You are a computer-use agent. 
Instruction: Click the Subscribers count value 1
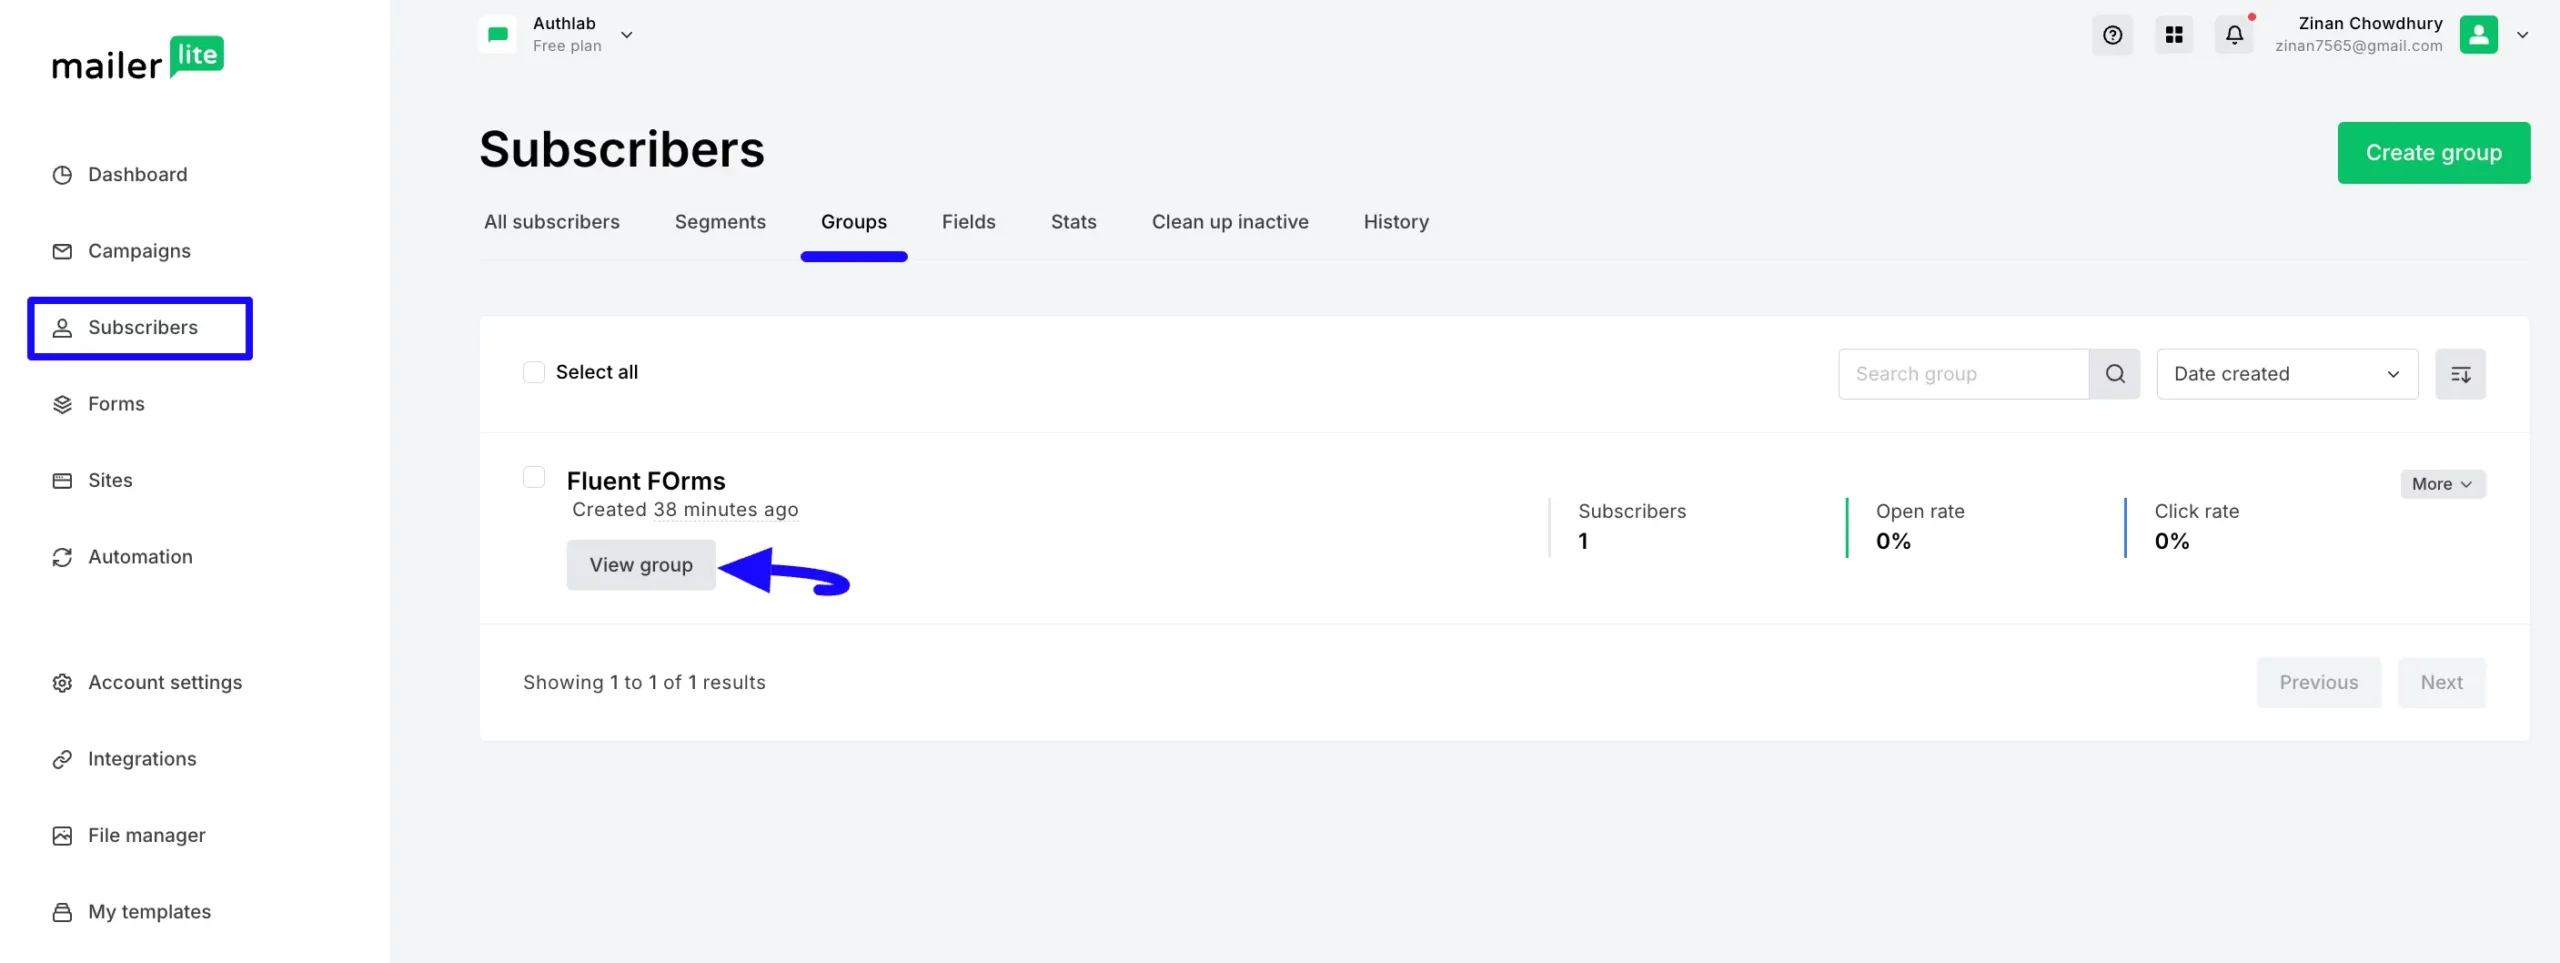point(1583,542)
